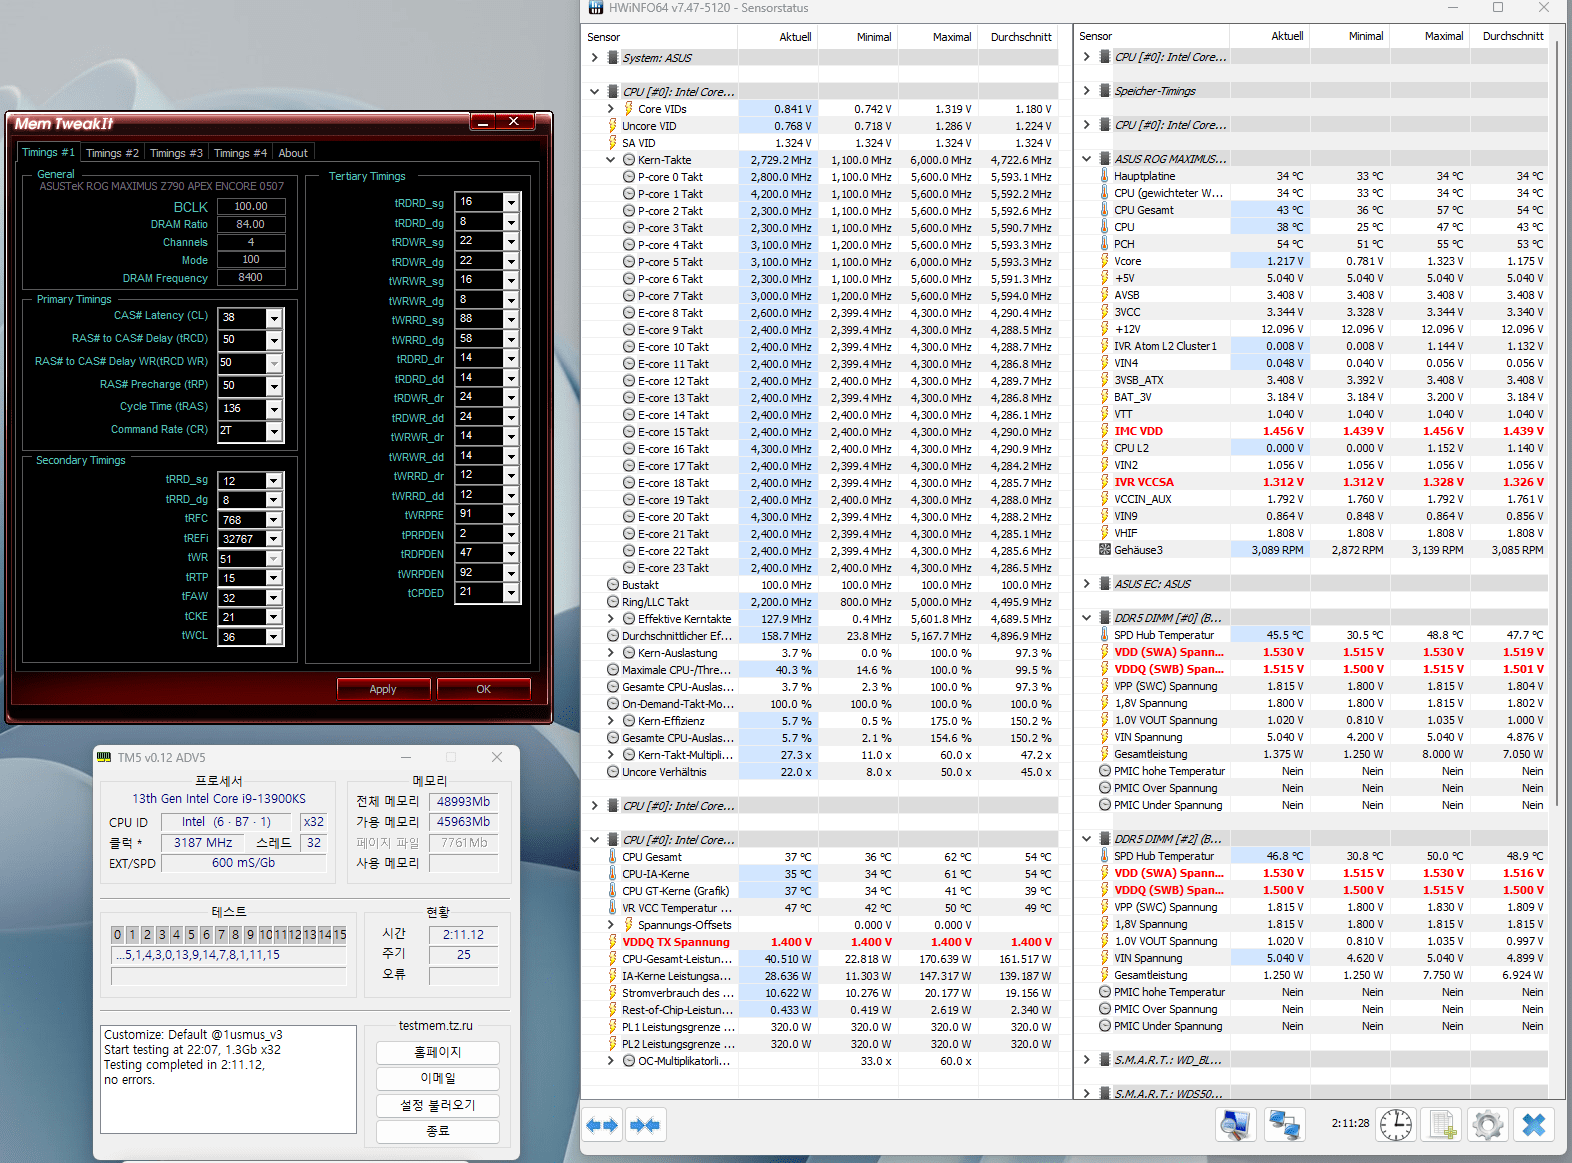Collapse the Kern-Takte row
Image resolution: width=1572 pixels, height=1163 pixels.
(x=611, y=160)
